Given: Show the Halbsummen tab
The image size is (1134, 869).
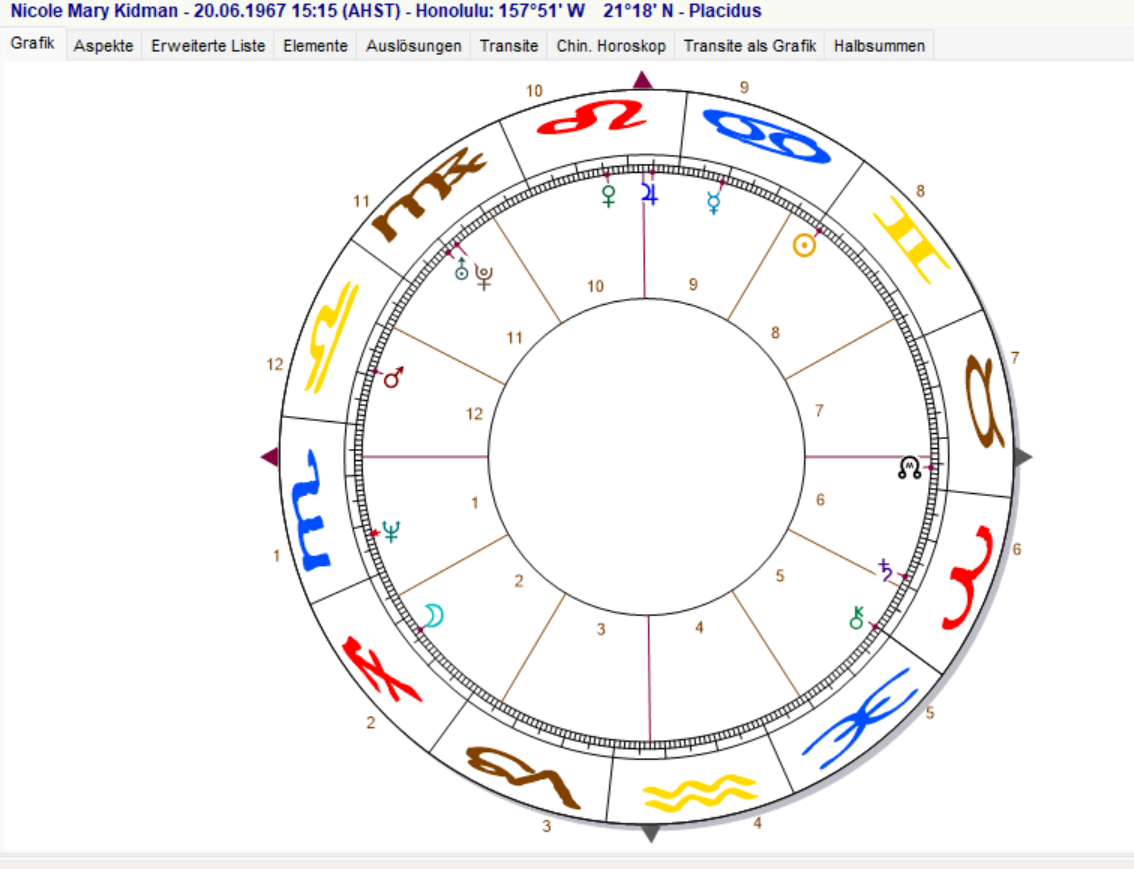Looking at the screenshot, I should pos(879,46).
